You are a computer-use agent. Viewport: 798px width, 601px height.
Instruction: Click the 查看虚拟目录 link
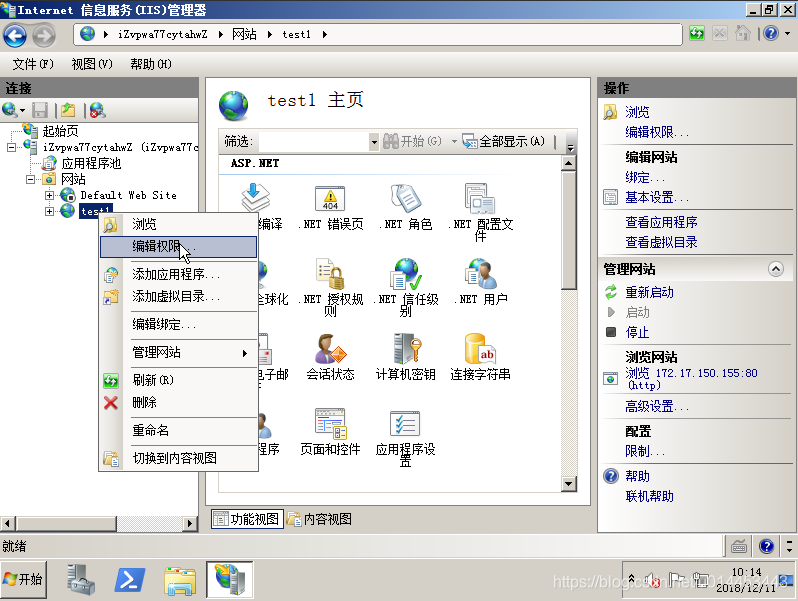[661, 242]
